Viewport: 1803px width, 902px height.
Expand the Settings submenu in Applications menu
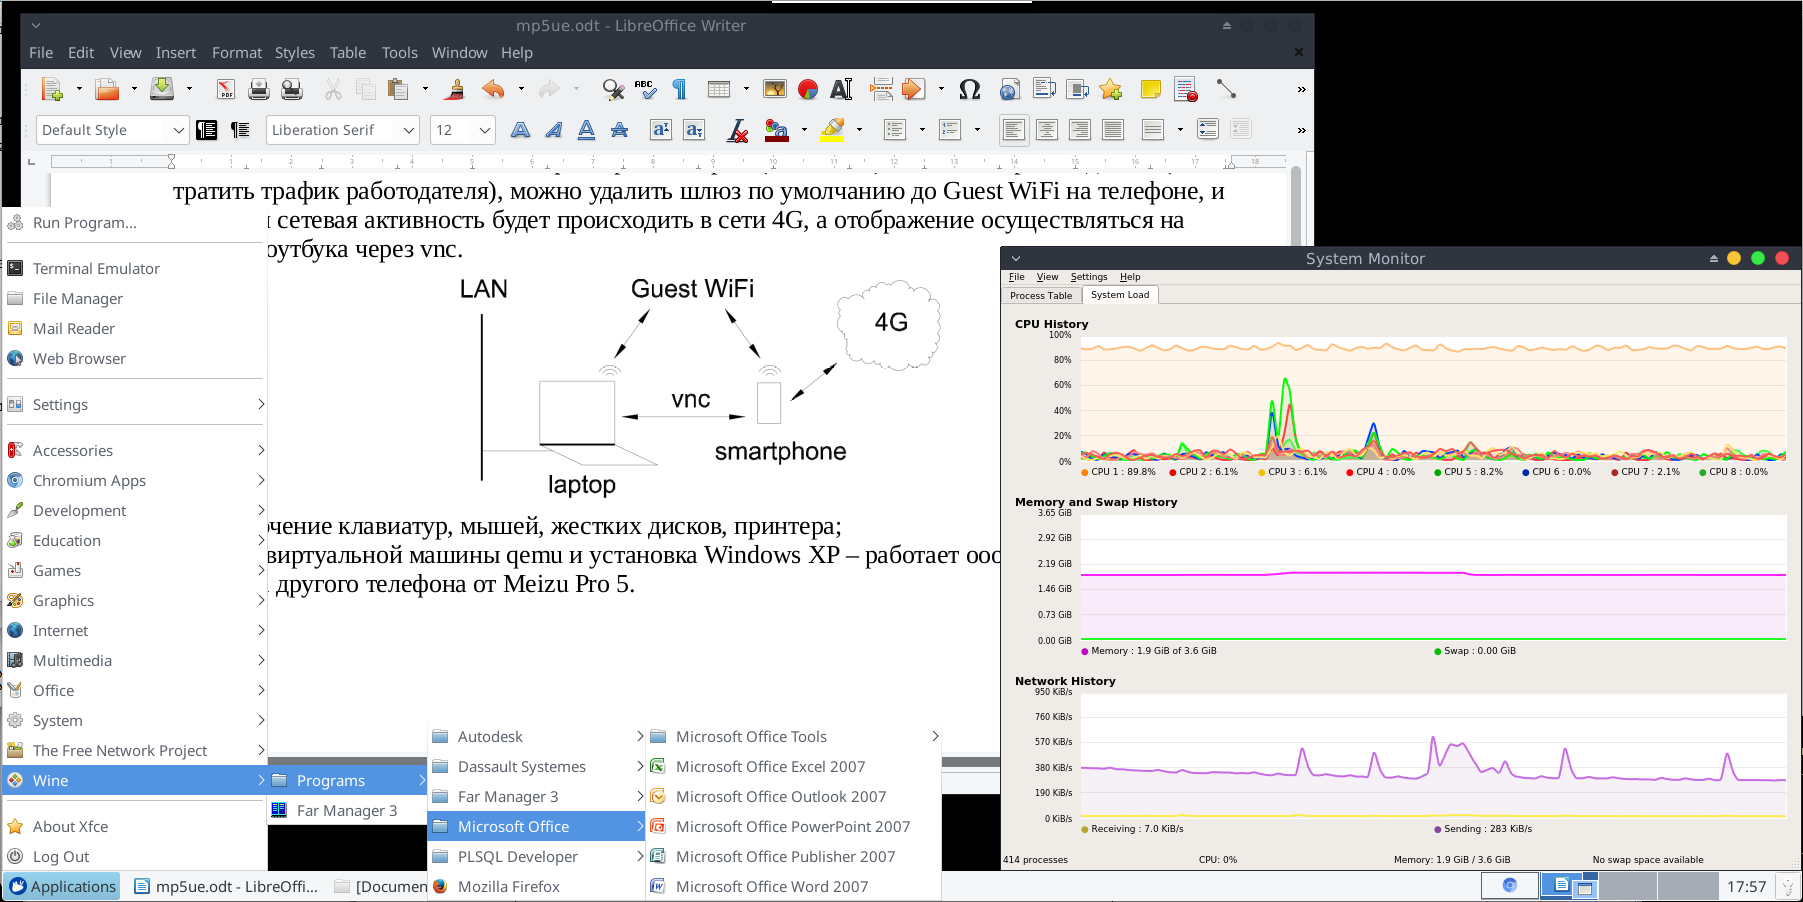[x=134, y=404]
